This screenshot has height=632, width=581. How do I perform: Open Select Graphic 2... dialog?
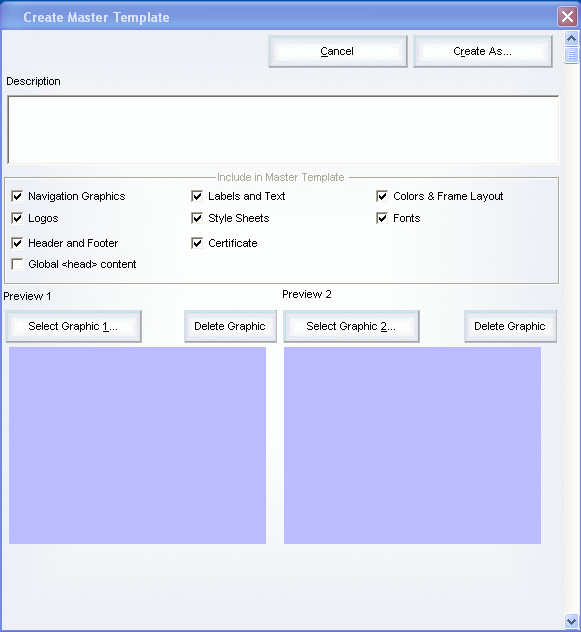(351, 326)
